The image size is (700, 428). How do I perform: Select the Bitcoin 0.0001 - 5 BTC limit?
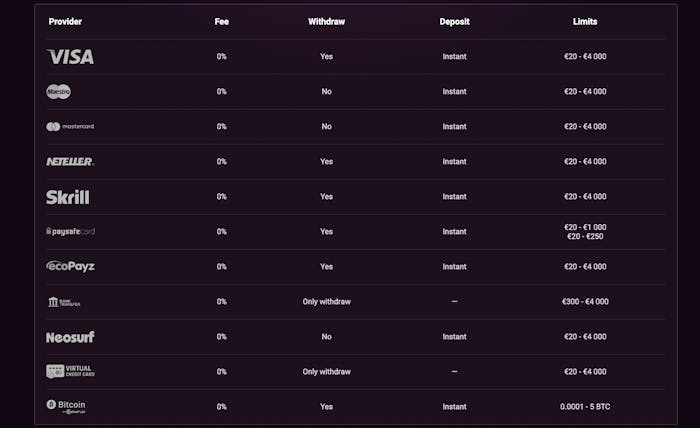[585, 407]
